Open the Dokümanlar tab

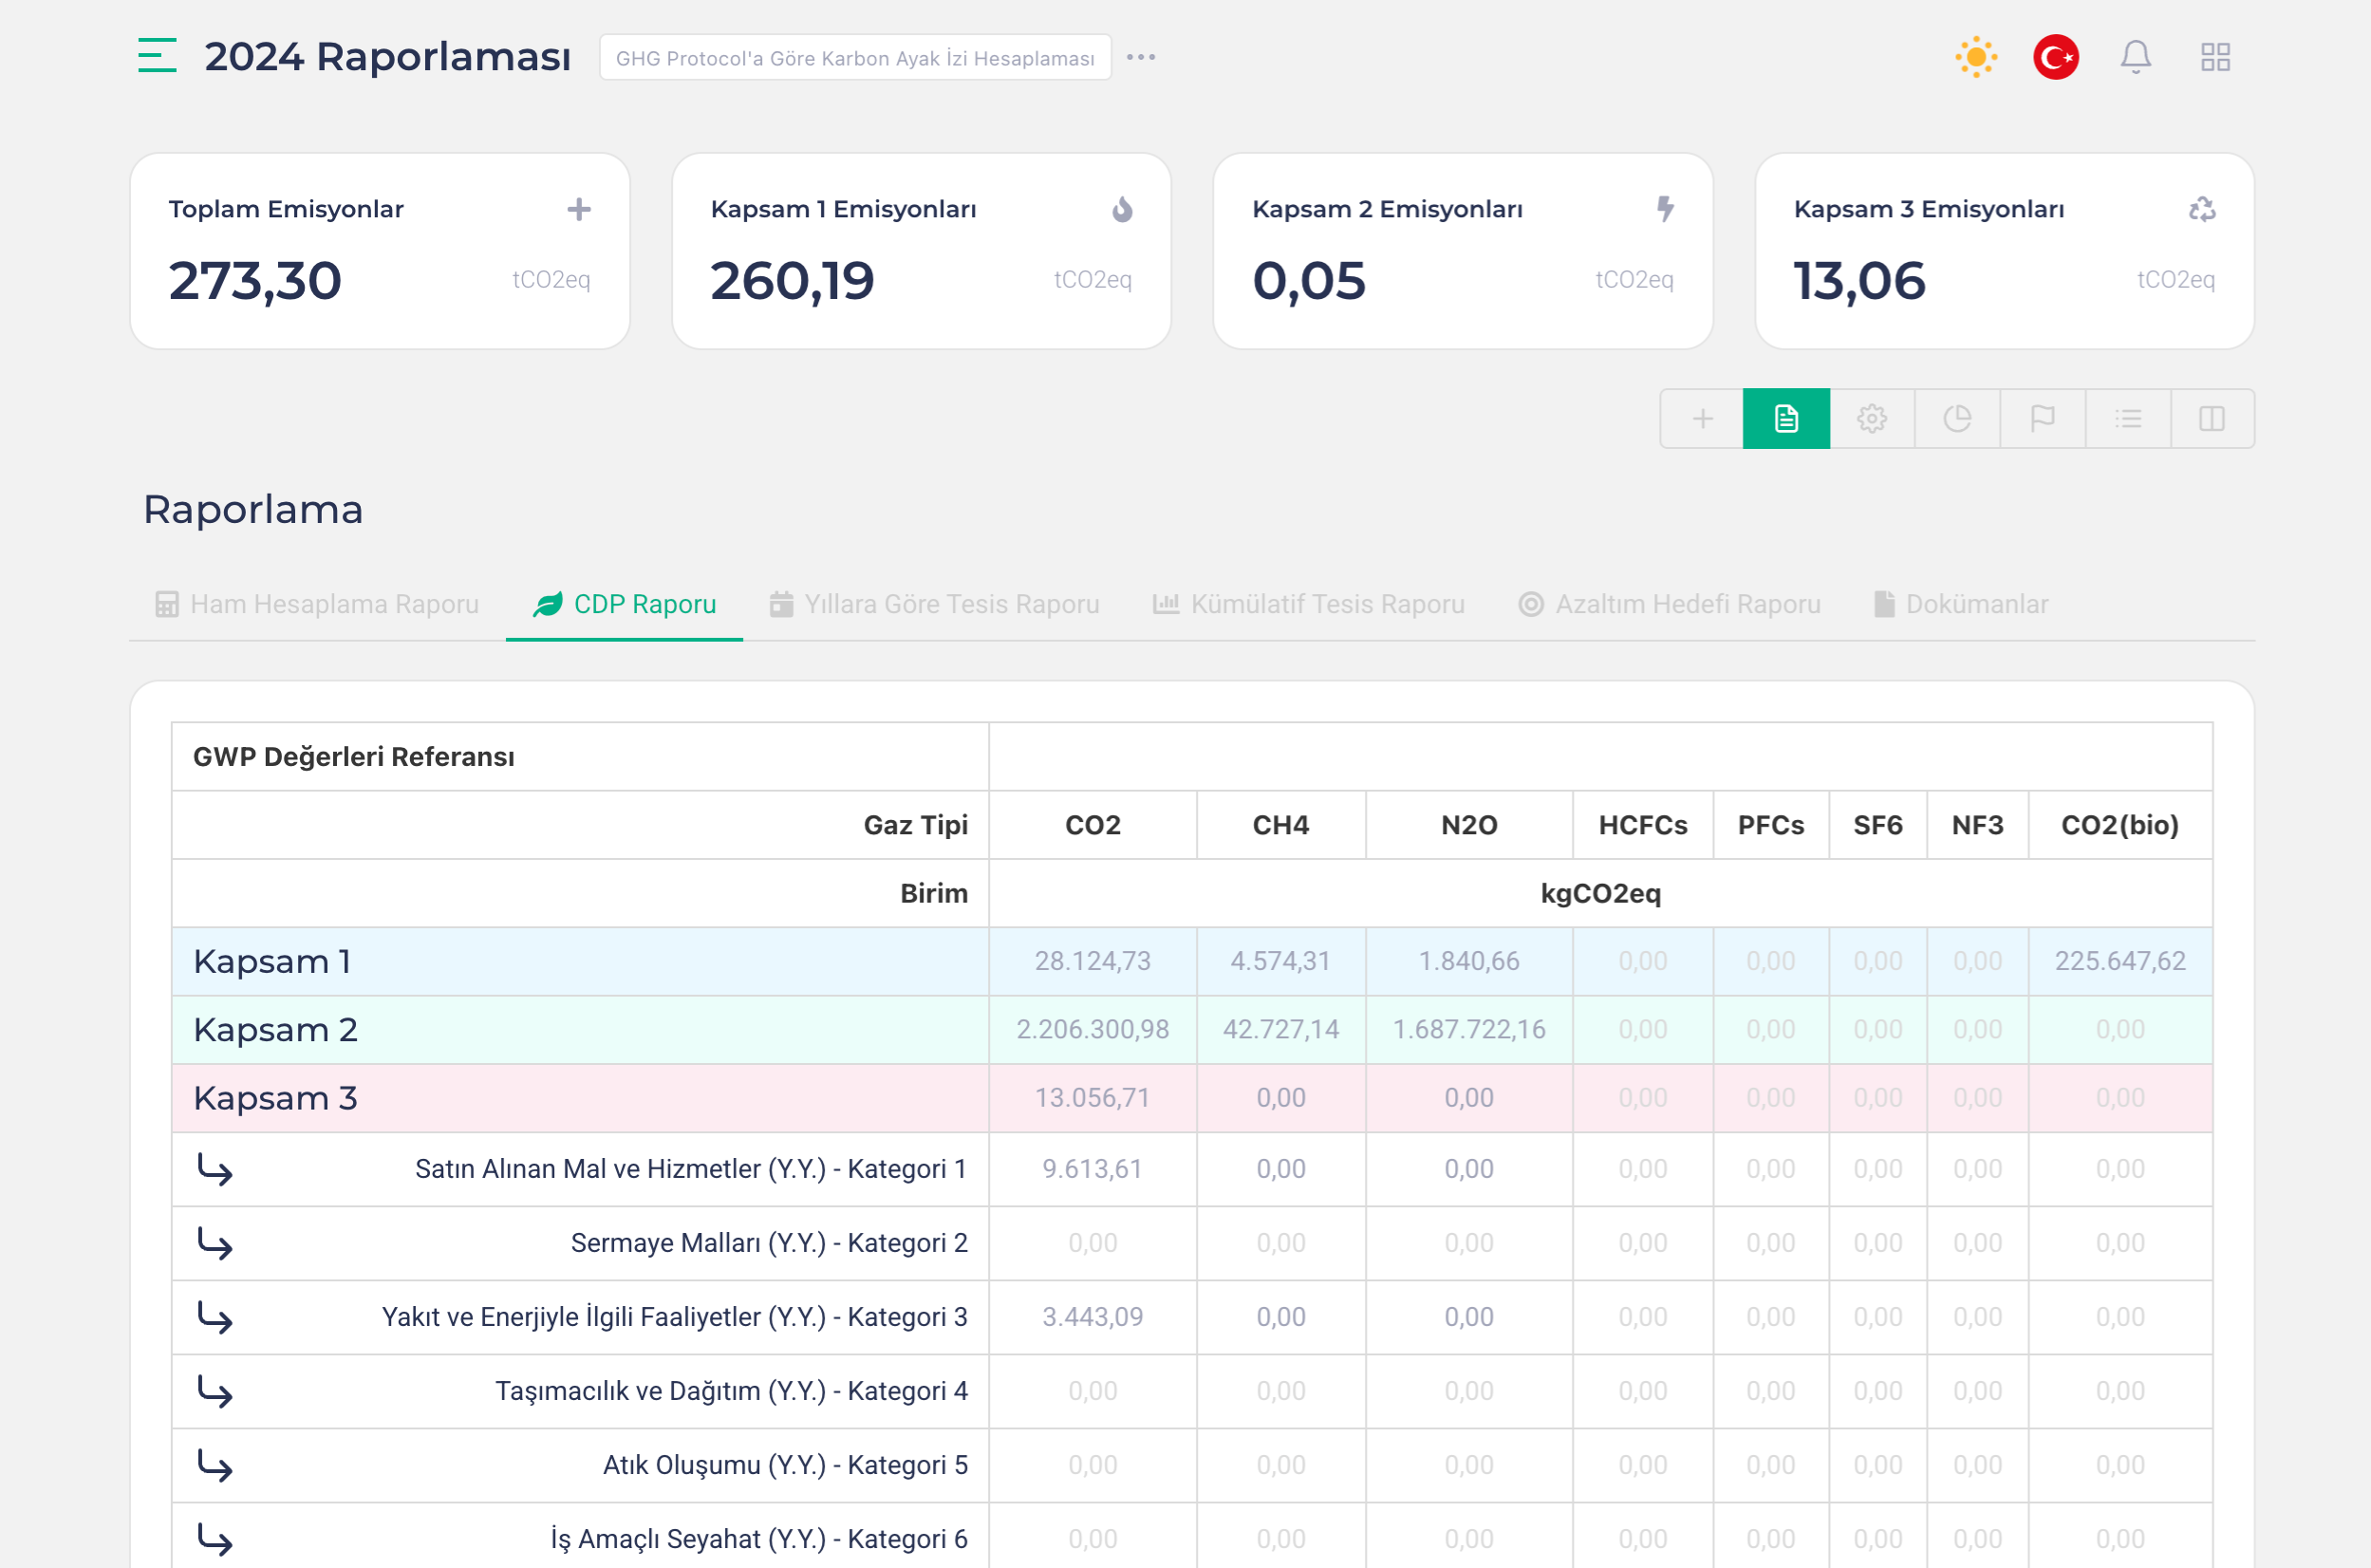tap(1961, 604)
